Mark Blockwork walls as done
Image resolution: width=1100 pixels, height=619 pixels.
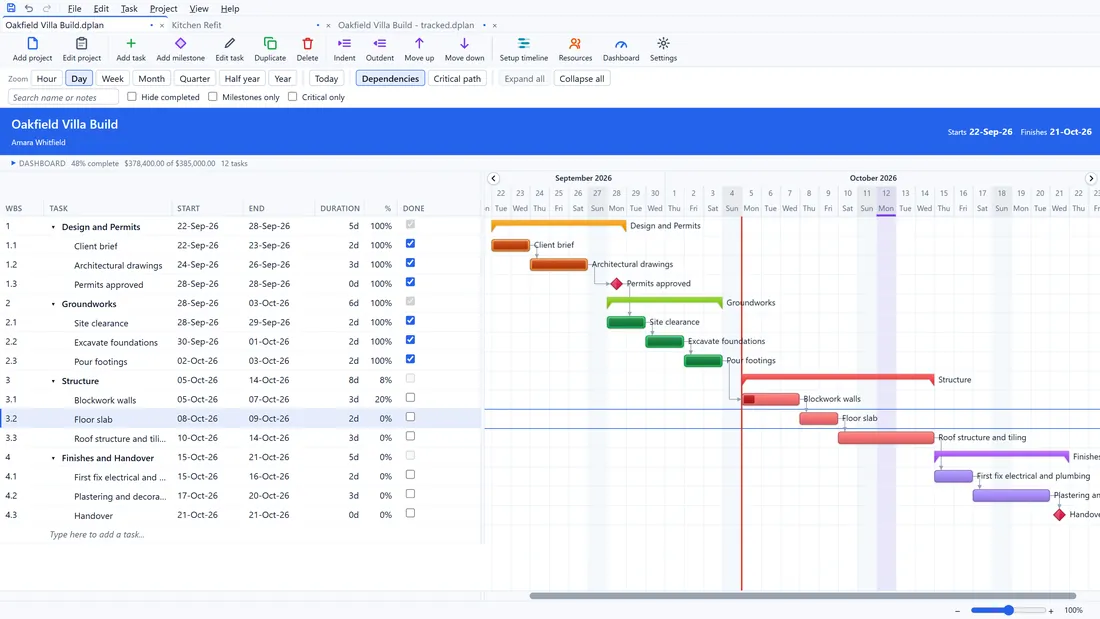click(x=410, y=397)
